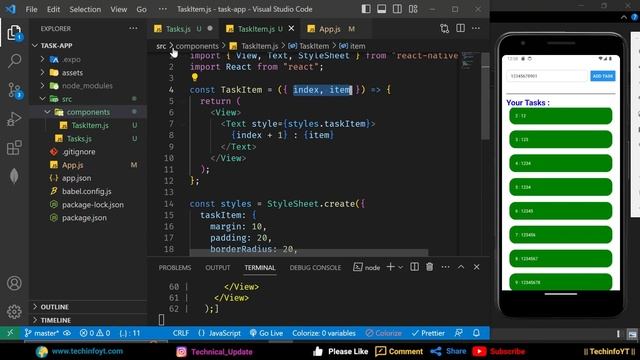The width and height of the screenshot is (640, 360).
Task: Click the notifications bell in status bar
Action: [476, 333]
